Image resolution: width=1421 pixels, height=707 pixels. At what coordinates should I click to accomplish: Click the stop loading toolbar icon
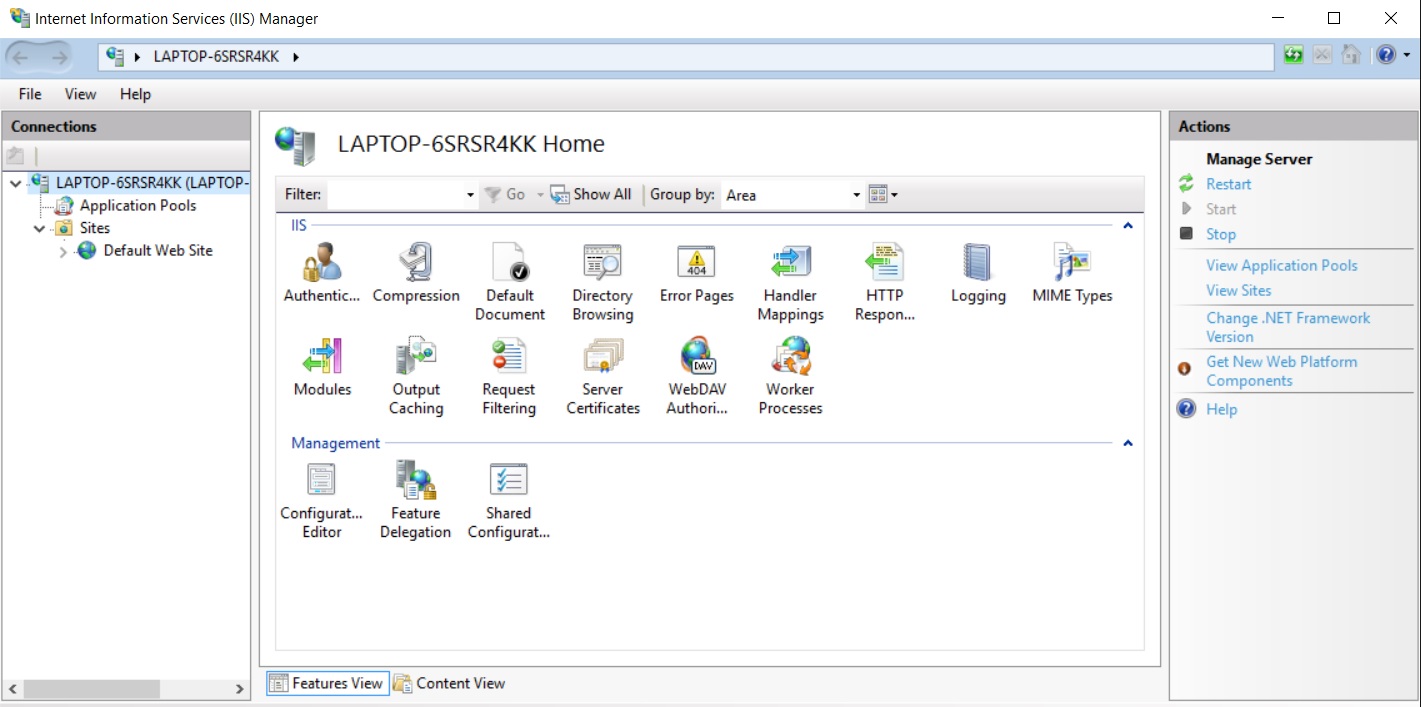coord(1322,55)
